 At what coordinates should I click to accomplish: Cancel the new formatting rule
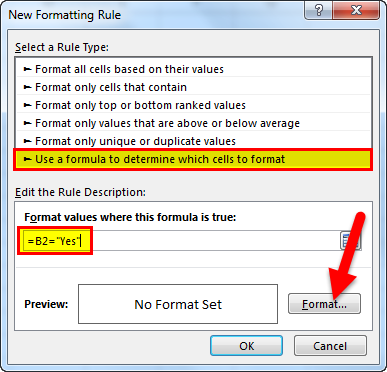click(x=330, y=346)
